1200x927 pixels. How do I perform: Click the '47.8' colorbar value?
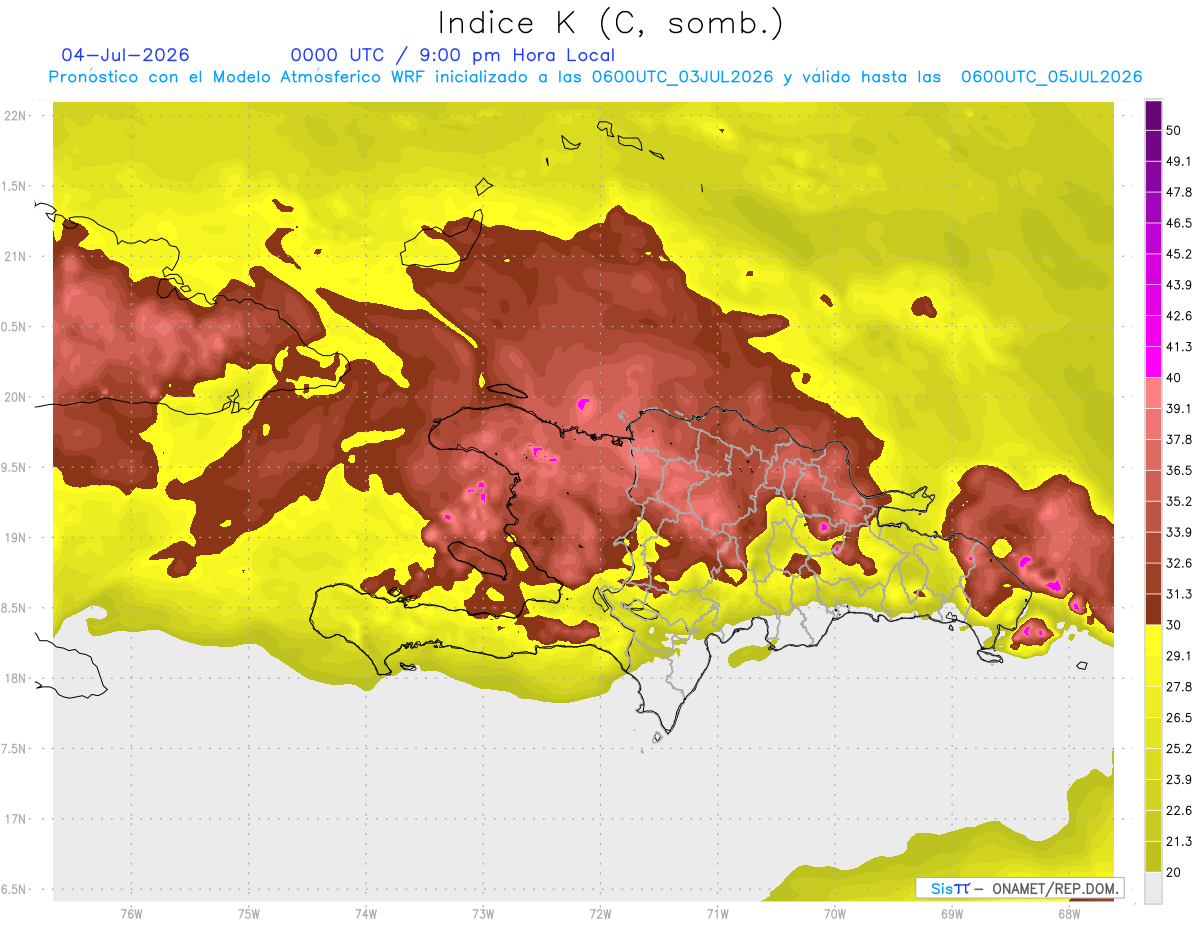point(1178,192)
